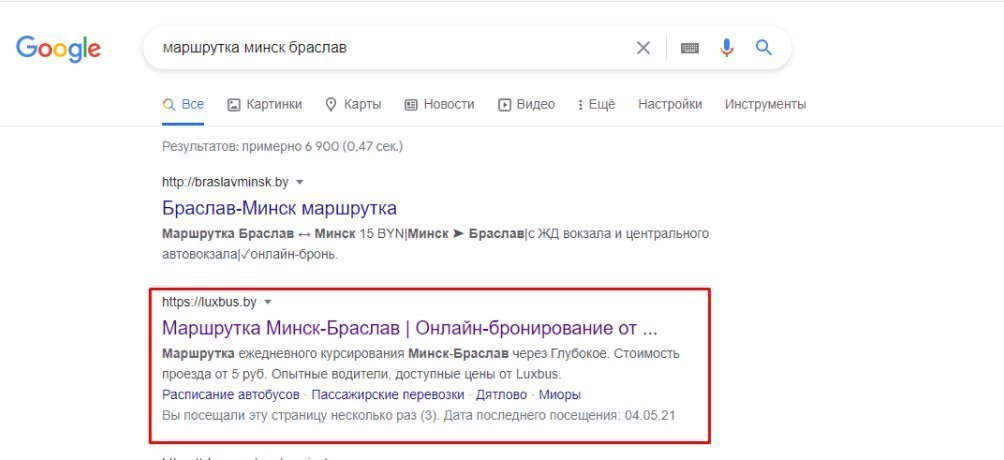Viewport: 1004px width, 460px height.
Task: Open the on-screen keyboard icon
Action: (689, 48)
